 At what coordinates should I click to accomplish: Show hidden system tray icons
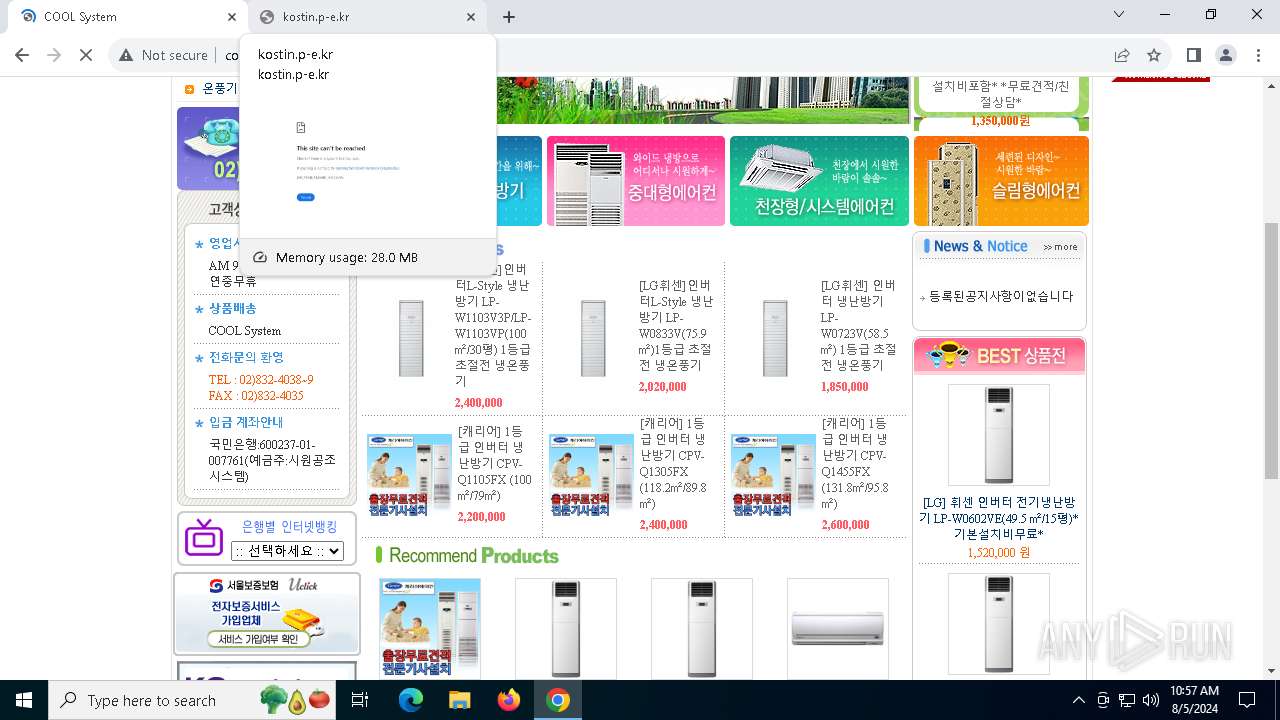(x=1078, y=700)
